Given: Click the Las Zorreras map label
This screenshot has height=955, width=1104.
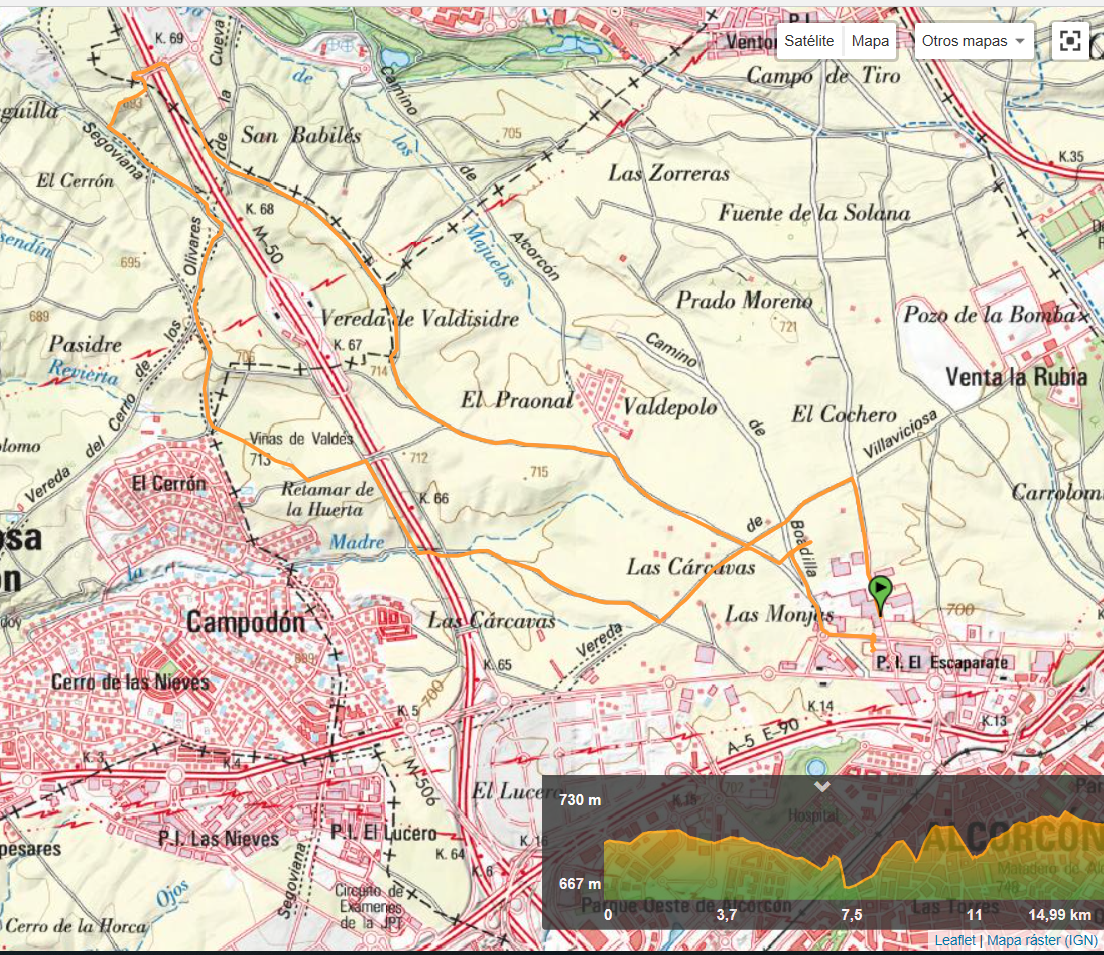Looking at the screenshot, I should click(x=669, y=173).
